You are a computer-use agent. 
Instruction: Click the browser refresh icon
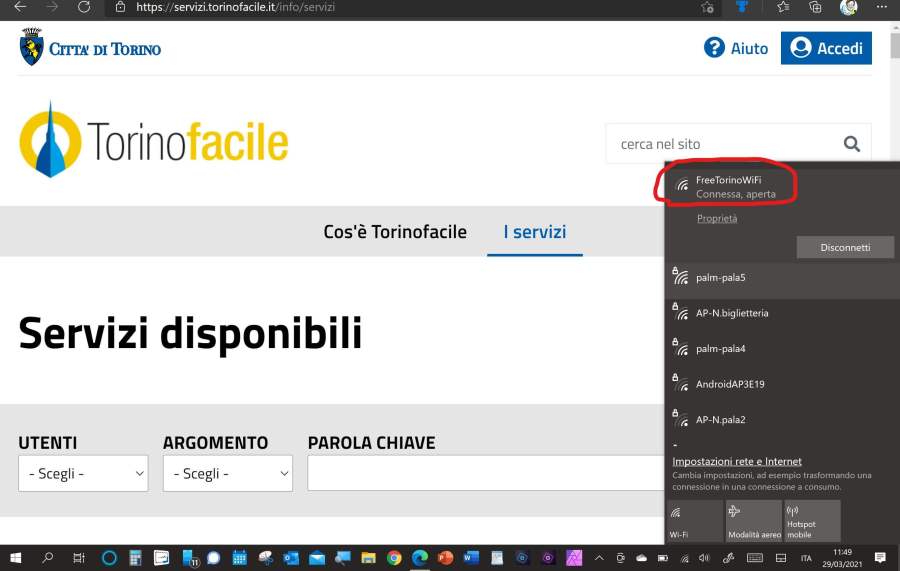pos(84,7)
